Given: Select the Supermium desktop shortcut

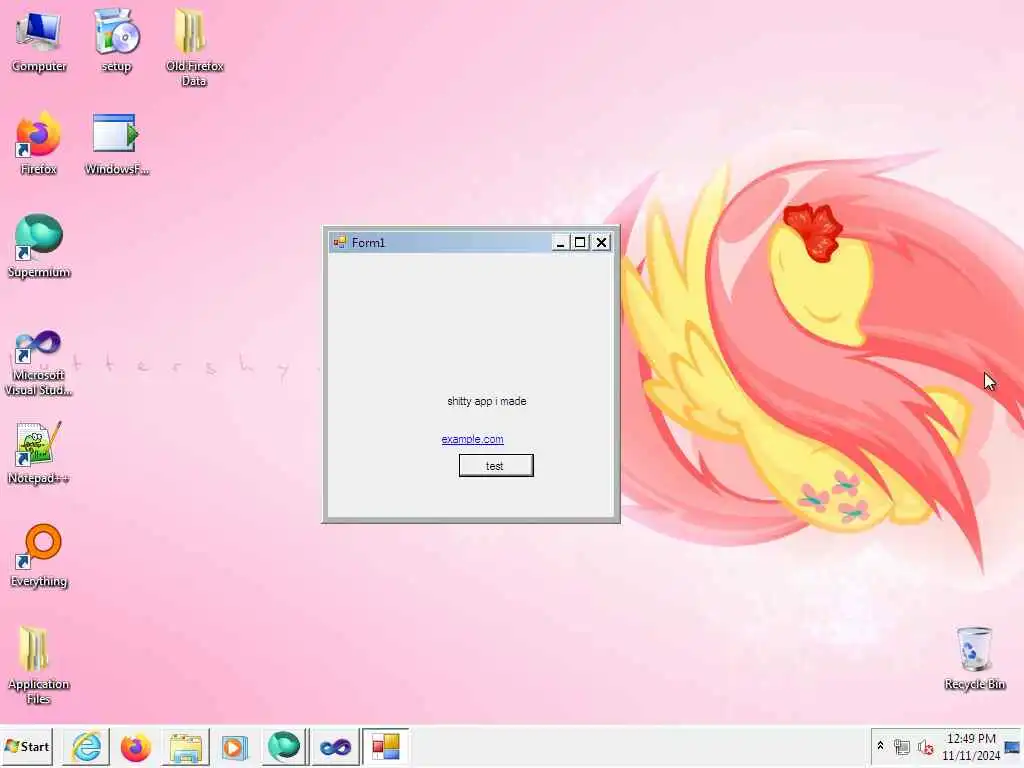Looking at the screenshot, I should (x=39, y=247).
